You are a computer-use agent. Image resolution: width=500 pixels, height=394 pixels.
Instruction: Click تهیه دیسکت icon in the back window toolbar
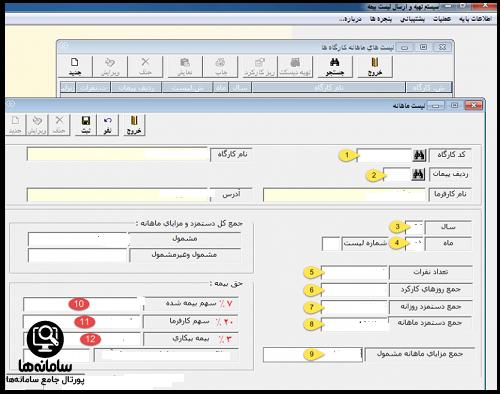[295, 67]
